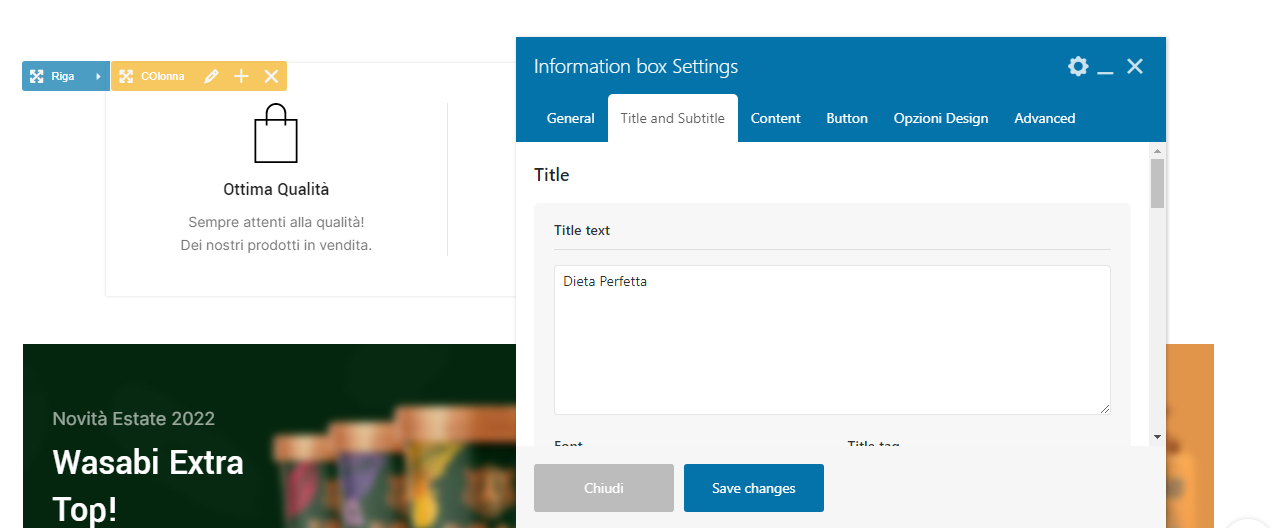1276x528 pixels.
Task: Close the Information box Settings panel
Action: (x=1135, y=66)
